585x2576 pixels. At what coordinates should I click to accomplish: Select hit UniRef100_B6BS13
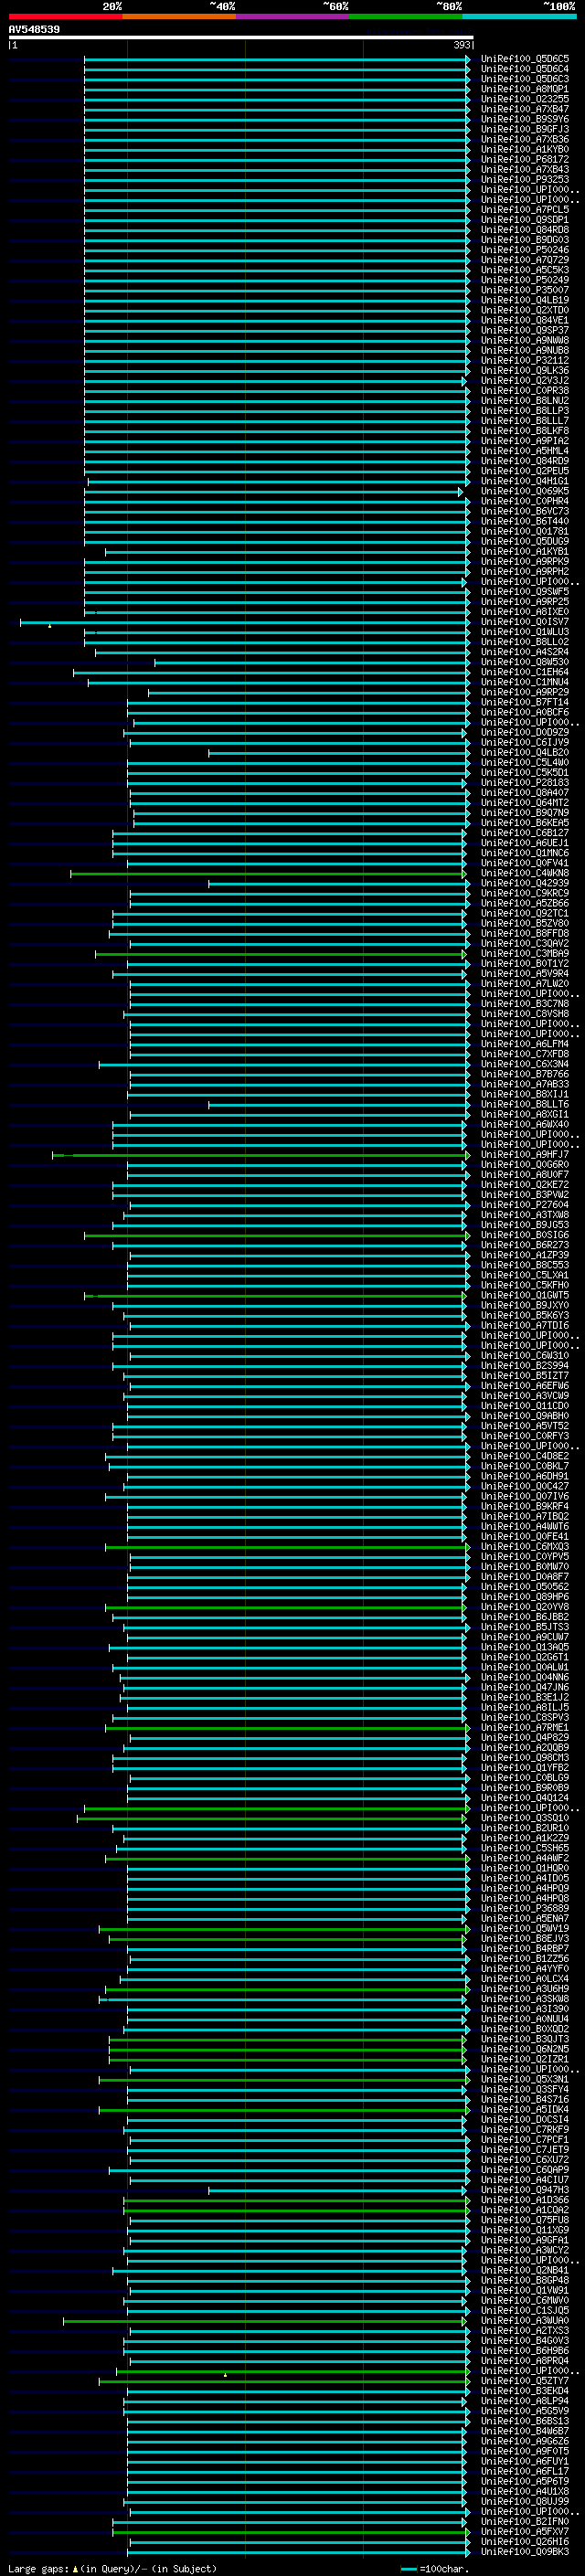[525, 2422]
